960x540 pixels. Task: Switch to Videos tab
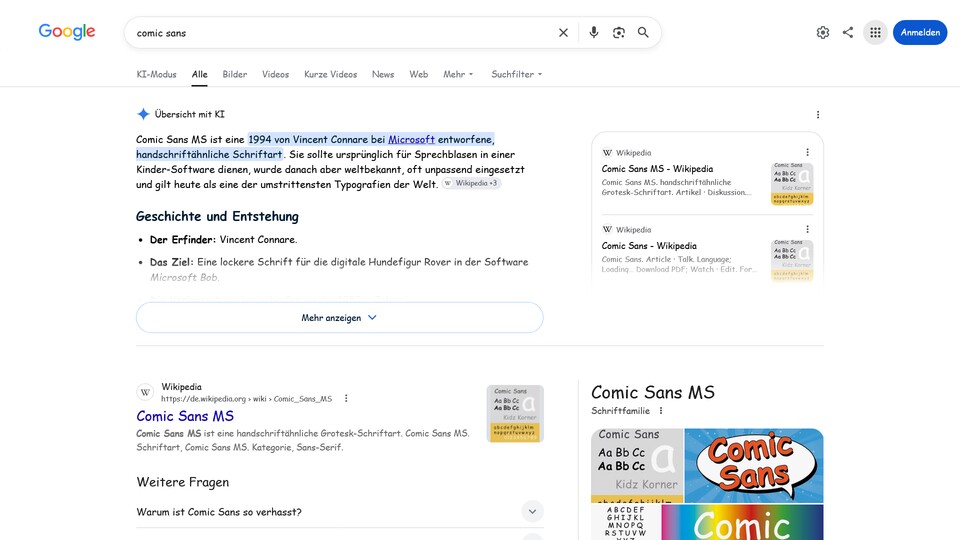click(276, 74)
